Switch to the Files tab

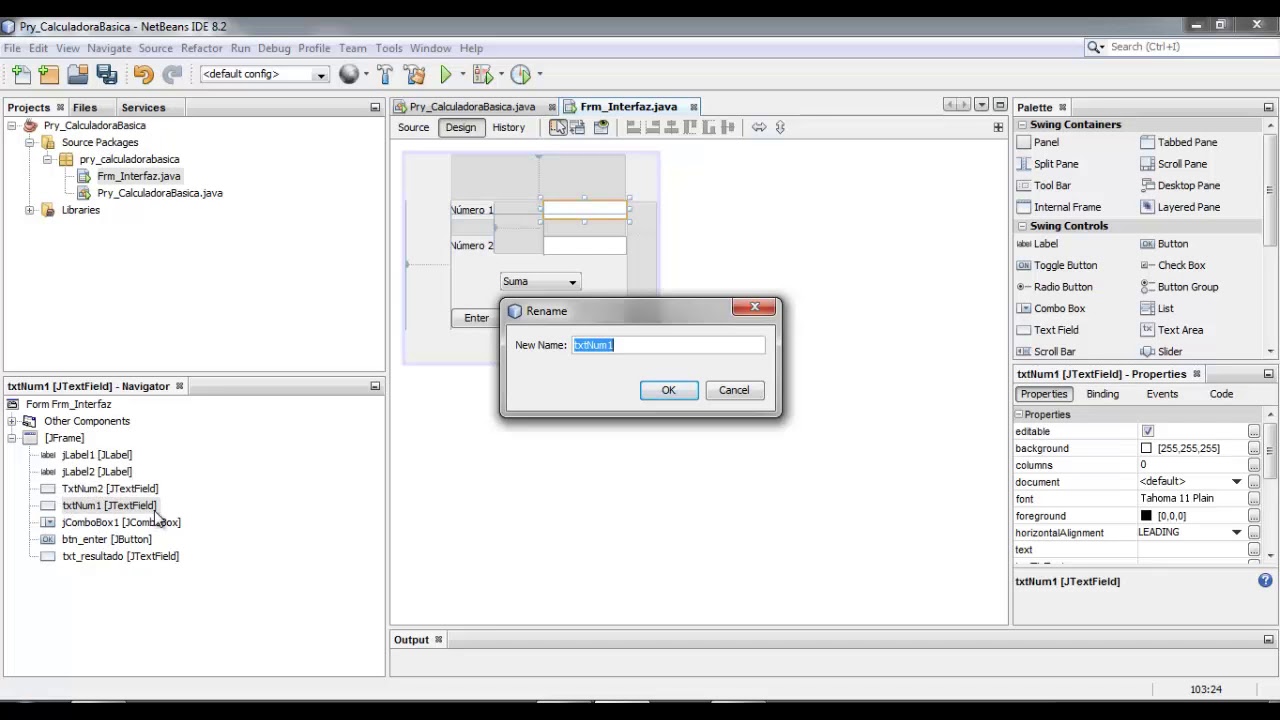pyautogui.click(x=85, y=107)
